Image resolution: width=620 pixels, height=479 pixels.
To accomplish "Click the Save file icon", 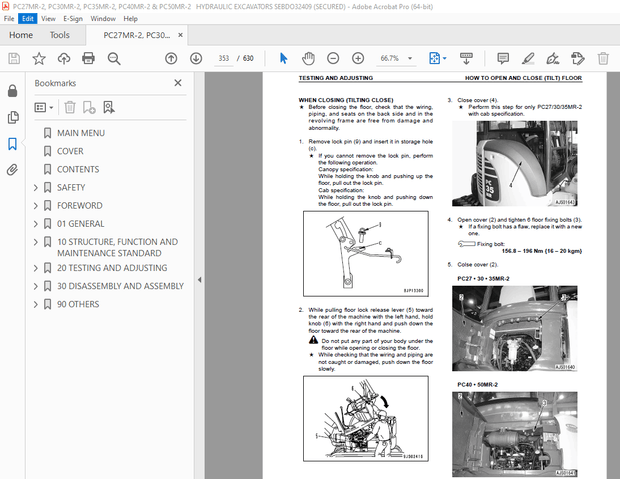I will coord(14,59).
